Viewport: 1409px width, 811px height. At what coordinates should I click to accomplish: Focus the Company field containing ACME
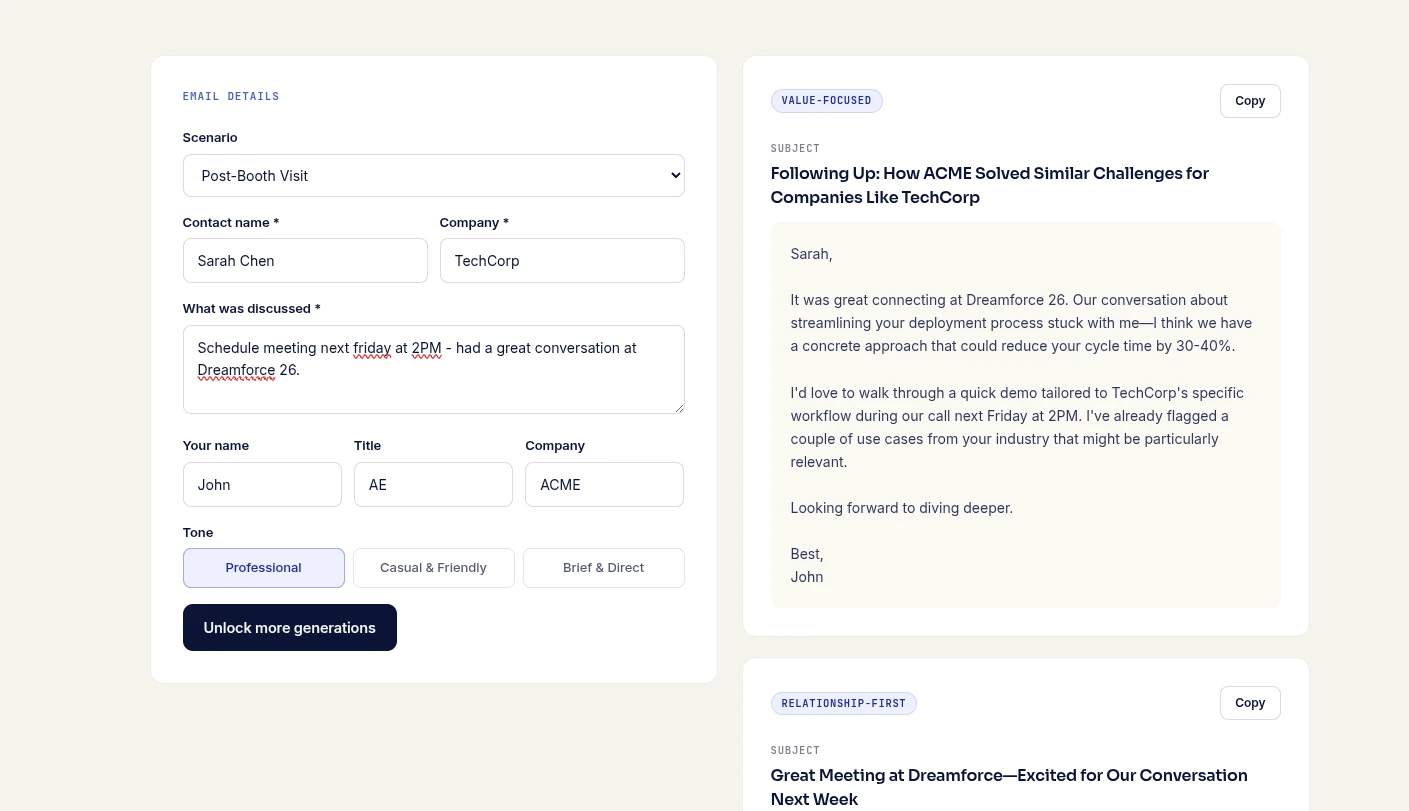604,484
